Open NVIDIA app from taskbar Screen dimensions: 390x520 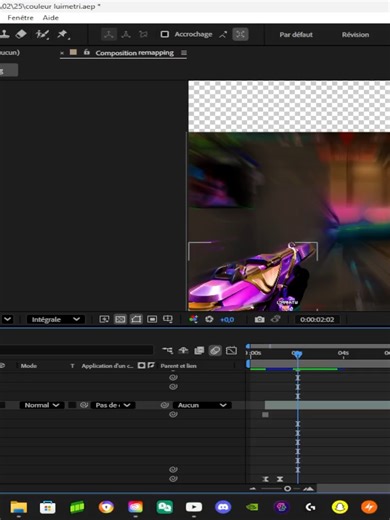(x=252, y=507)
